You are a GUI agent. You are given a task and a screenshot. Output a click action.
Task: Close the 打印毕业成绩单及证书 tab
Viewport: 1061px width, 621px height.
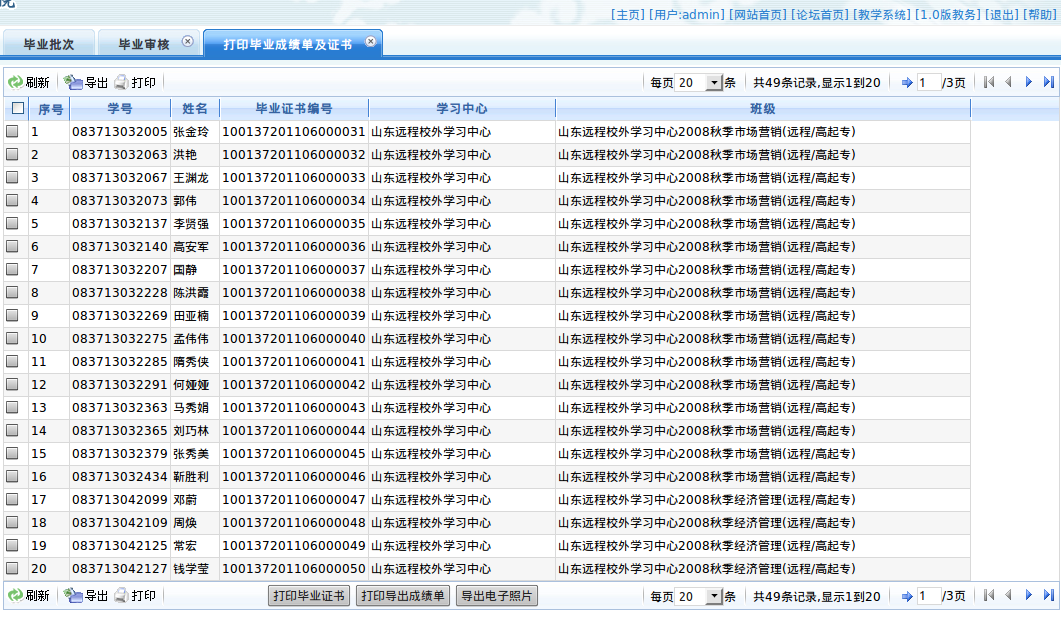tap(370, 42)
